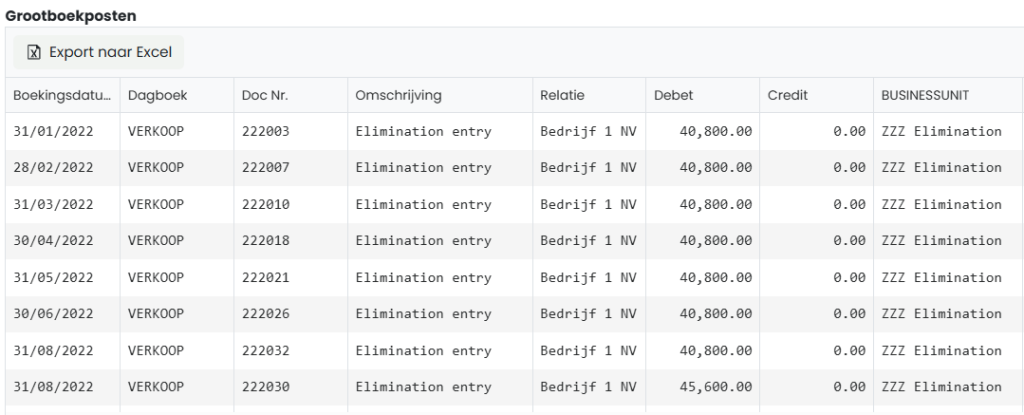The image size is (1024, 415).
Task: Click the Excel icon in the export button
Action: pos(32,51)
